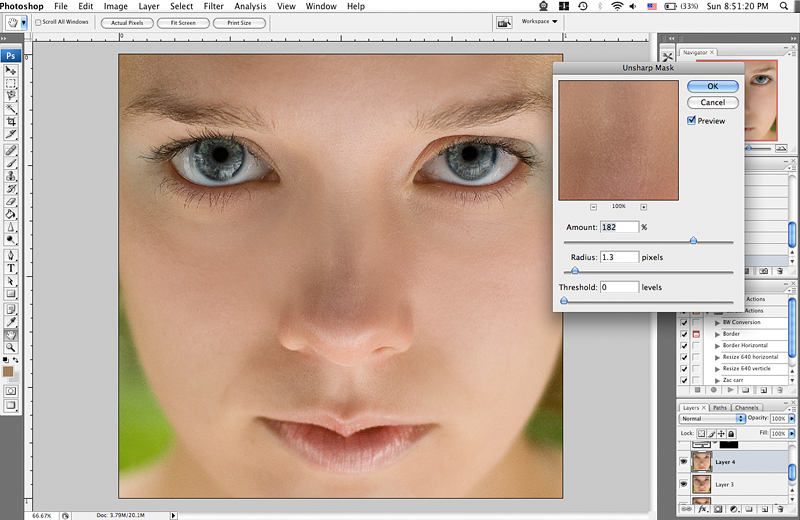Select the Crop tool
The image size is (800, 520).
[x=11, y=121]
